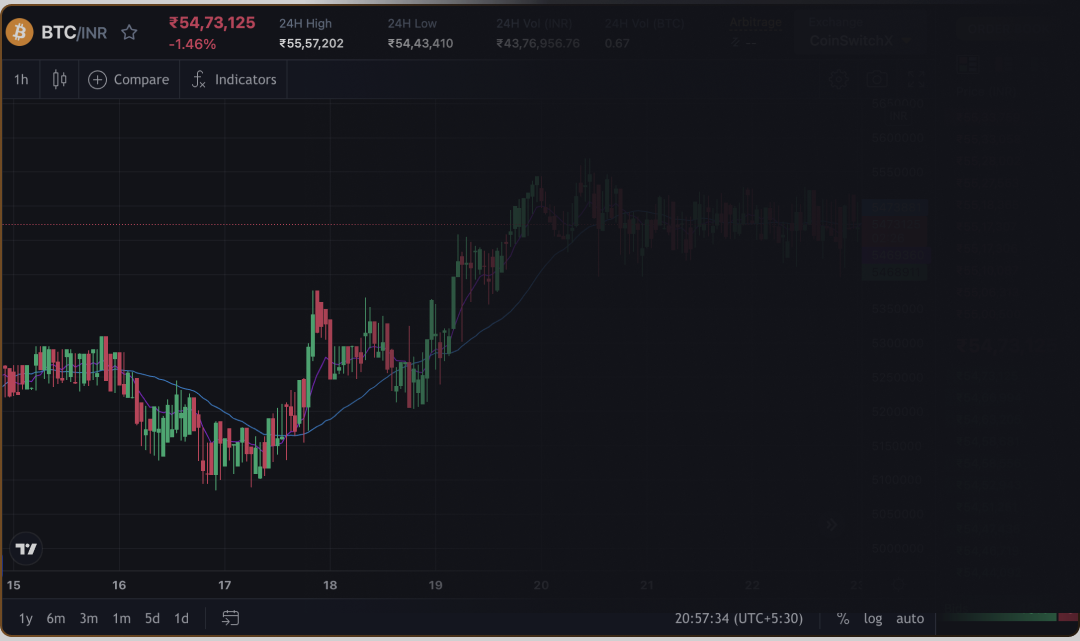Open the Compare dialog
The width and height of the screenshot is (1080, 641).
(129, 78)
